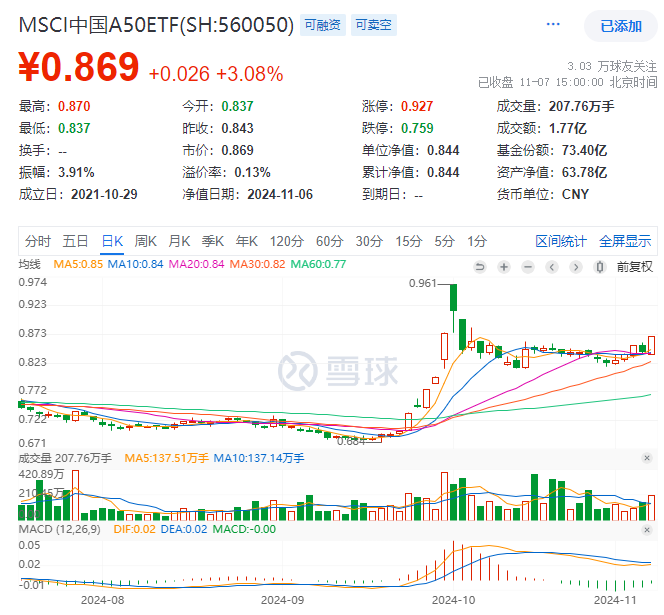Click the 0.961 high marker on chart
The image size is (664, 615).
[x=422, y=283]
